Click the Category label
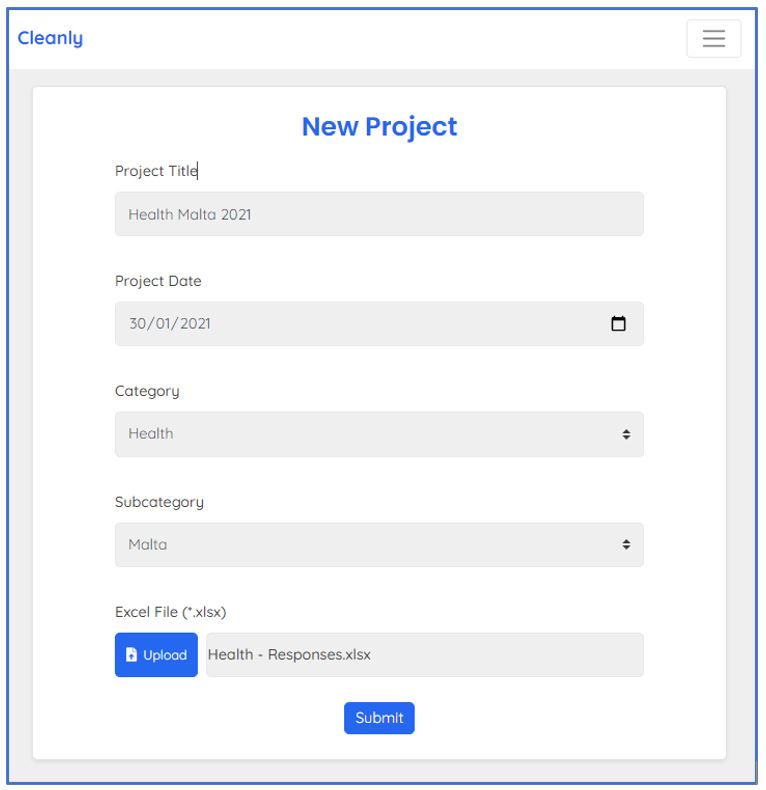Image resolution: width=766 pixels, height=790 pixels. (x=147, y=391)
